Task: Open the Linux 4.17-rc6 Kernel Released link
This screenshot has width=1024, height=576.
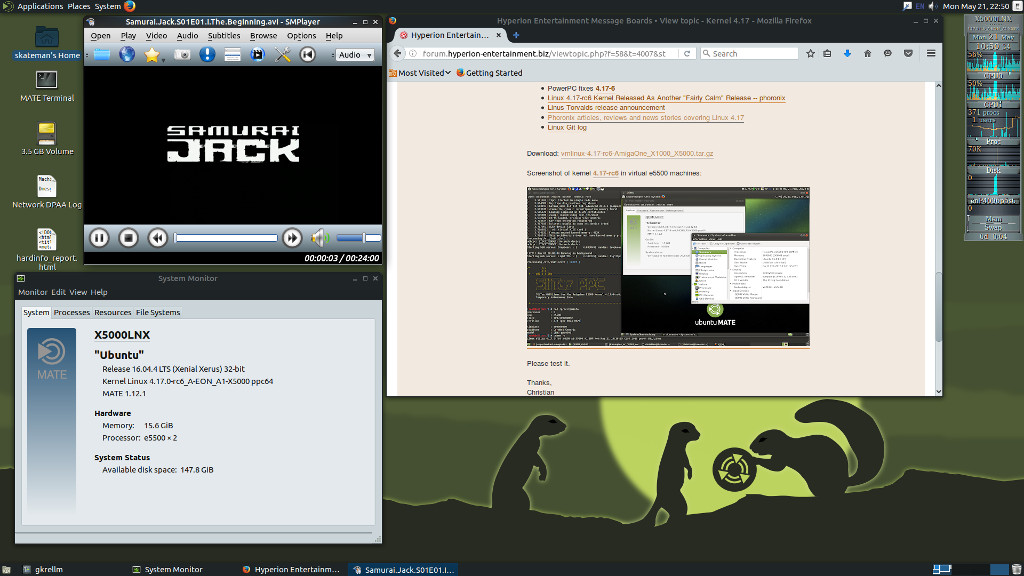Action: [666, 98]
